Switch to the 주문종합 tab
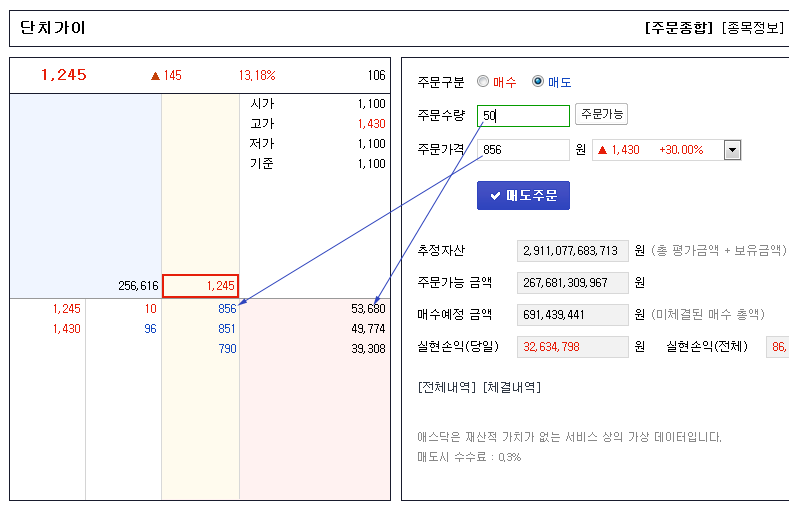The height and width of the screenshot is (513, 789). (x=680, y=28)
